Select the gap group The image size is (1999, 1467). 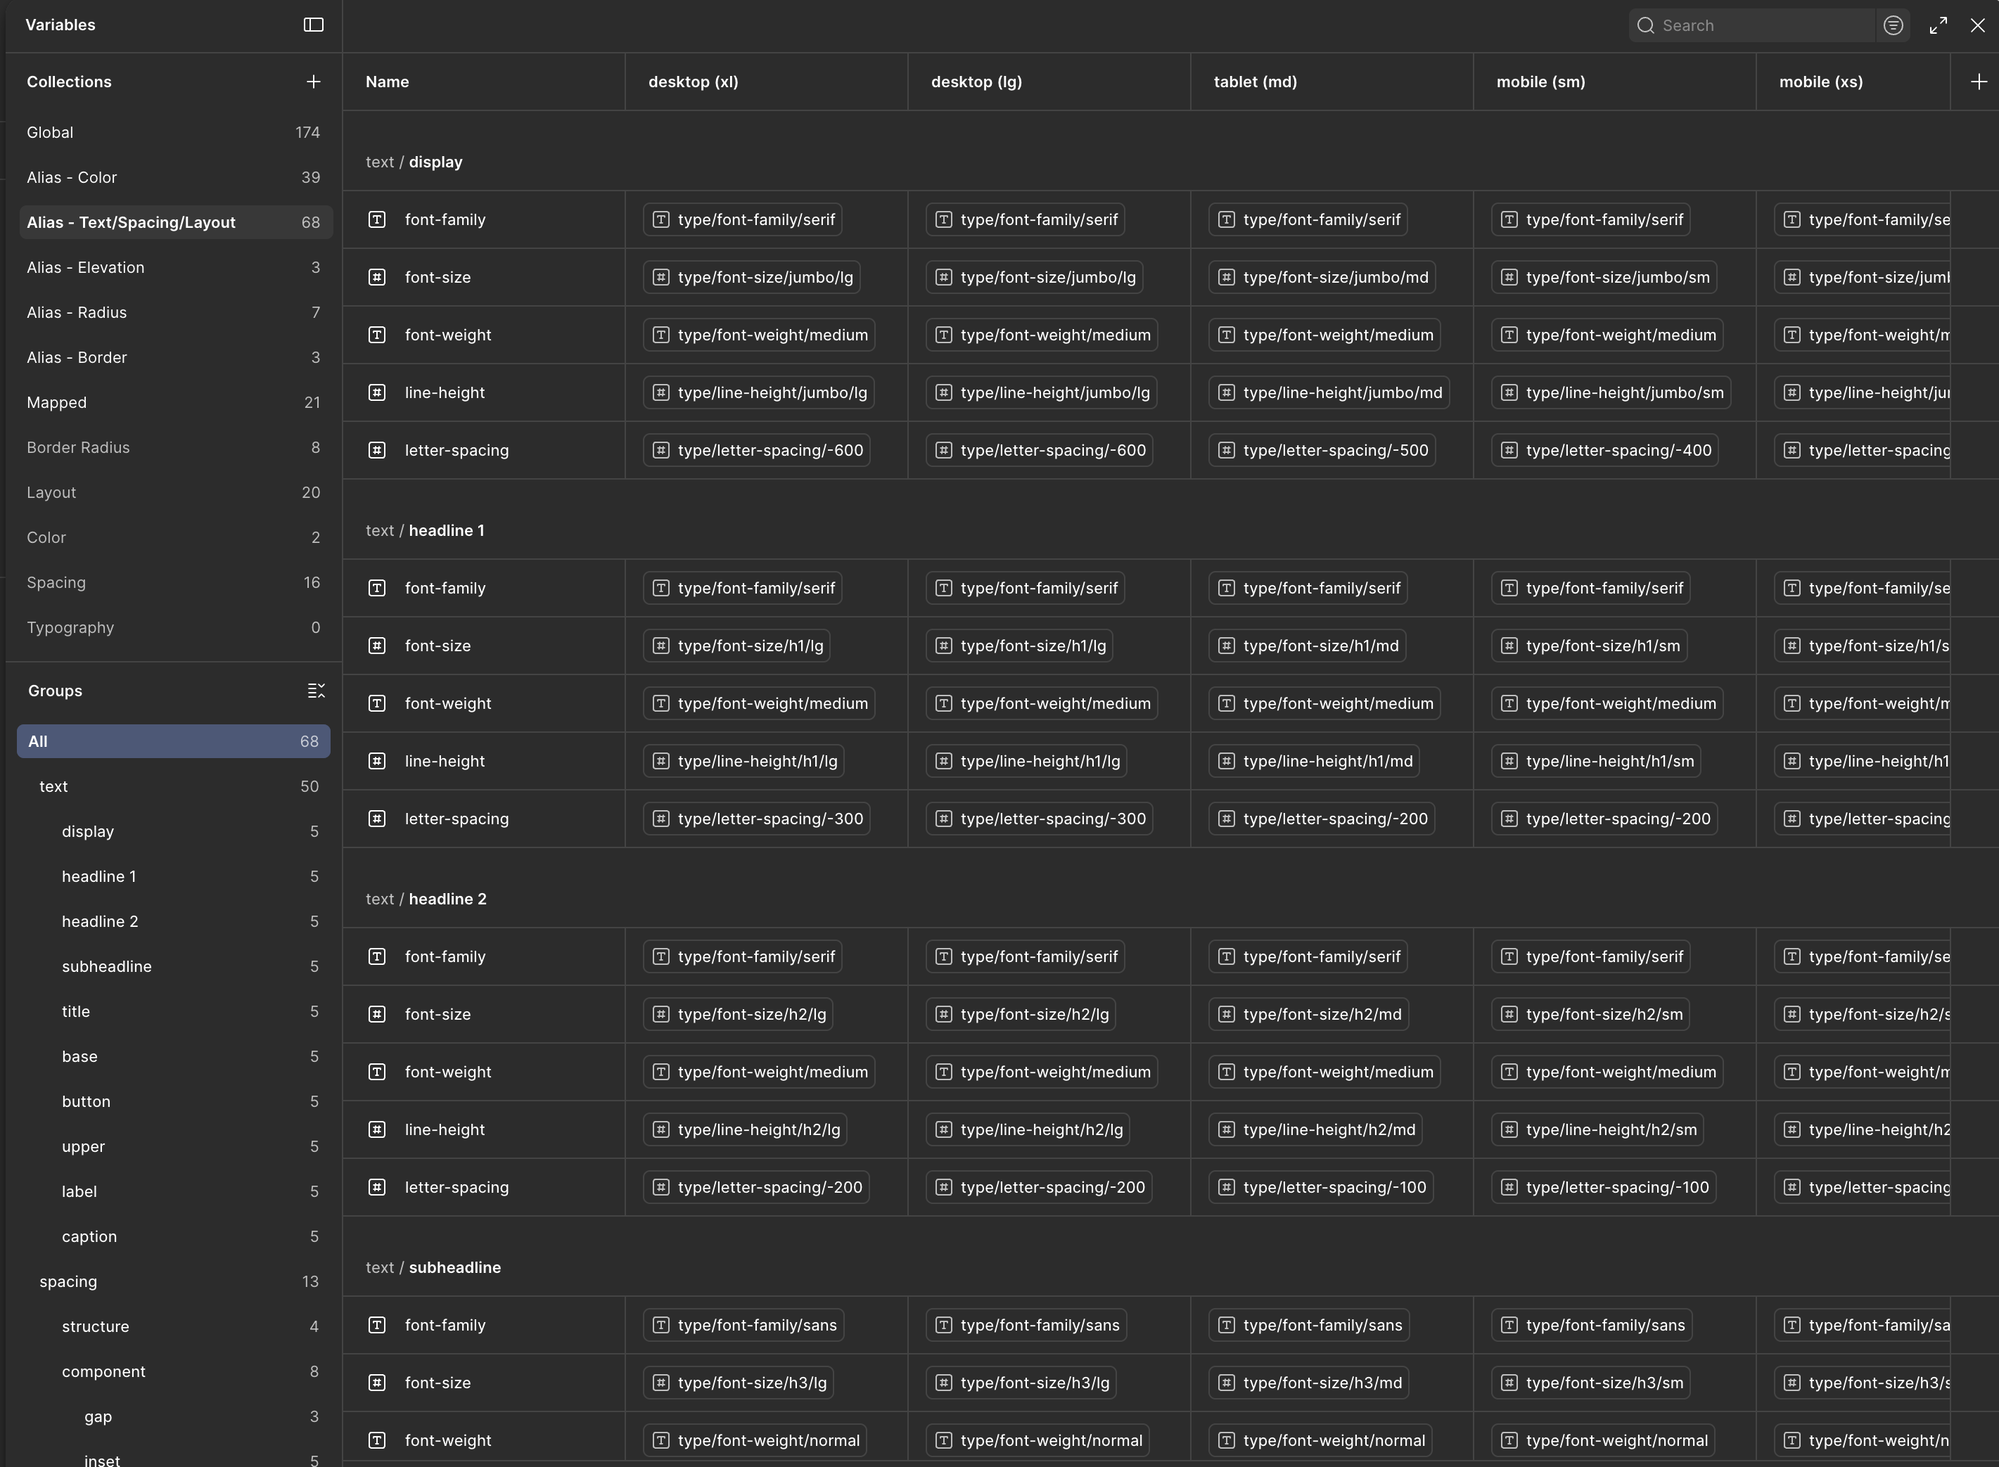pos(174,1416)
